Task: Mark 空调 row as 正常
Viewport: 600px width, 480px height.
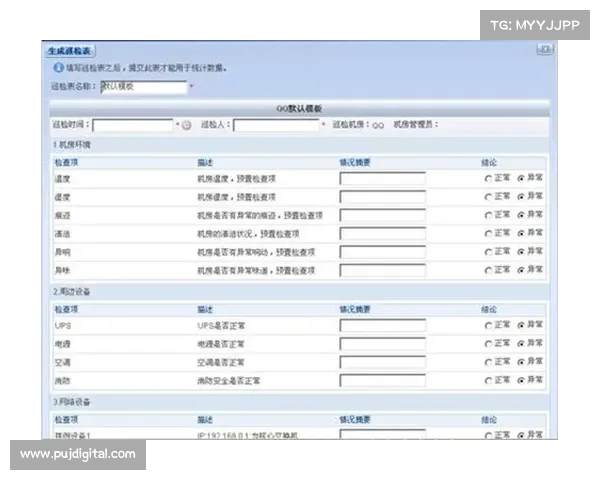Action: point(488,362)
